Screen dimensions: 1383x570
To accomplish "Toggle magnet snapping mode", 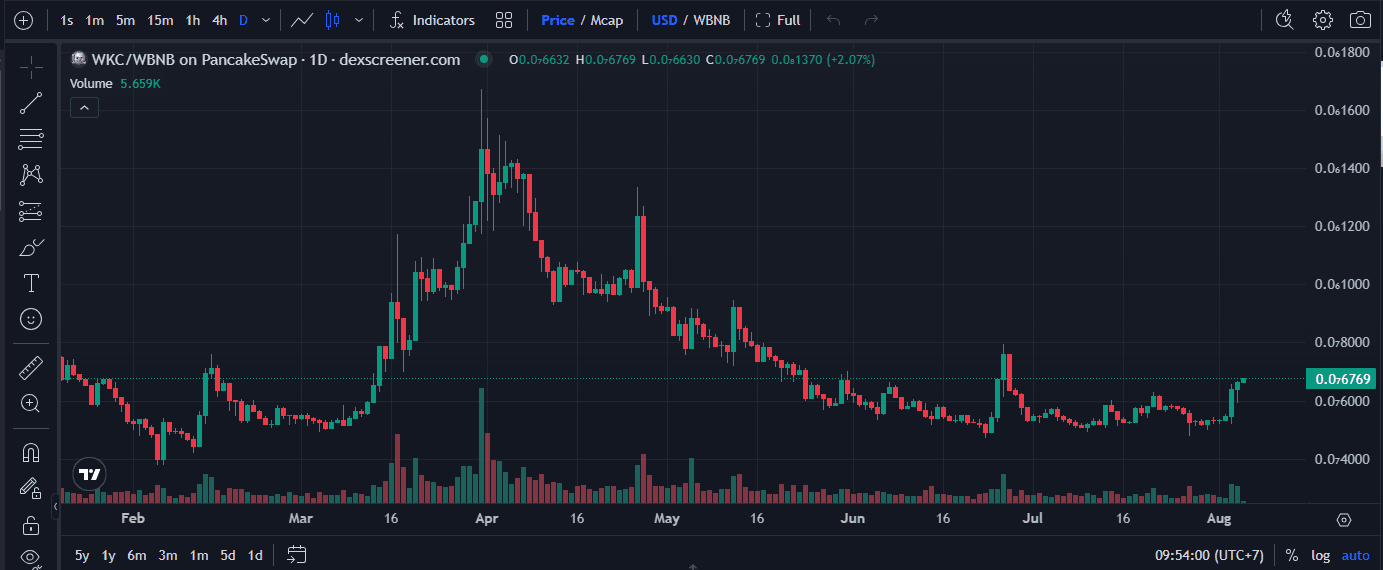I will [x=31, y=452].
